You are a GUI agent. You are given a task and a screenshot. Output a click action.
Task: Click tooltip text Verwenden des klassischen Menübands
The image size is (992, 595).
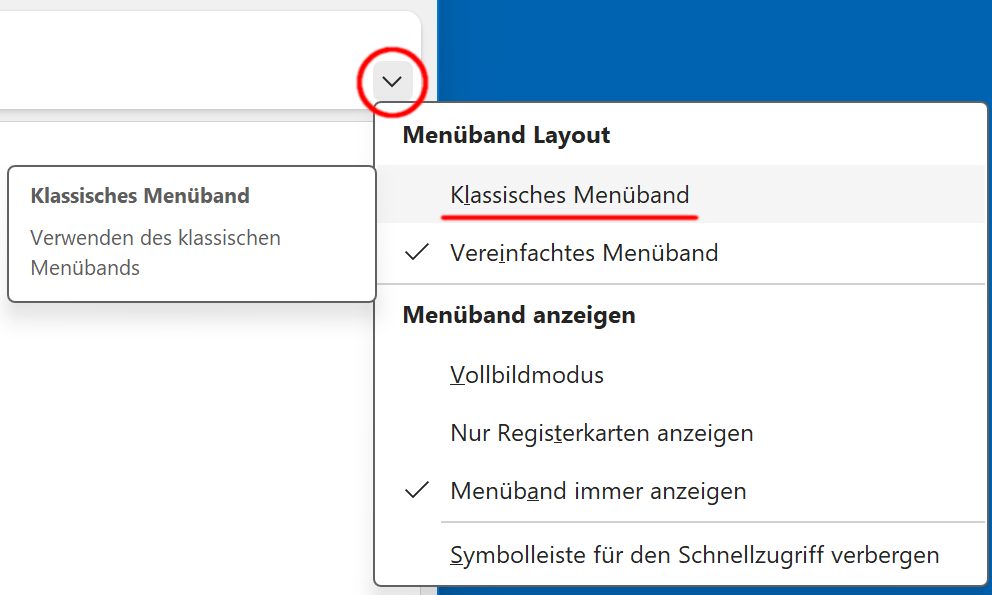point(155,253)
